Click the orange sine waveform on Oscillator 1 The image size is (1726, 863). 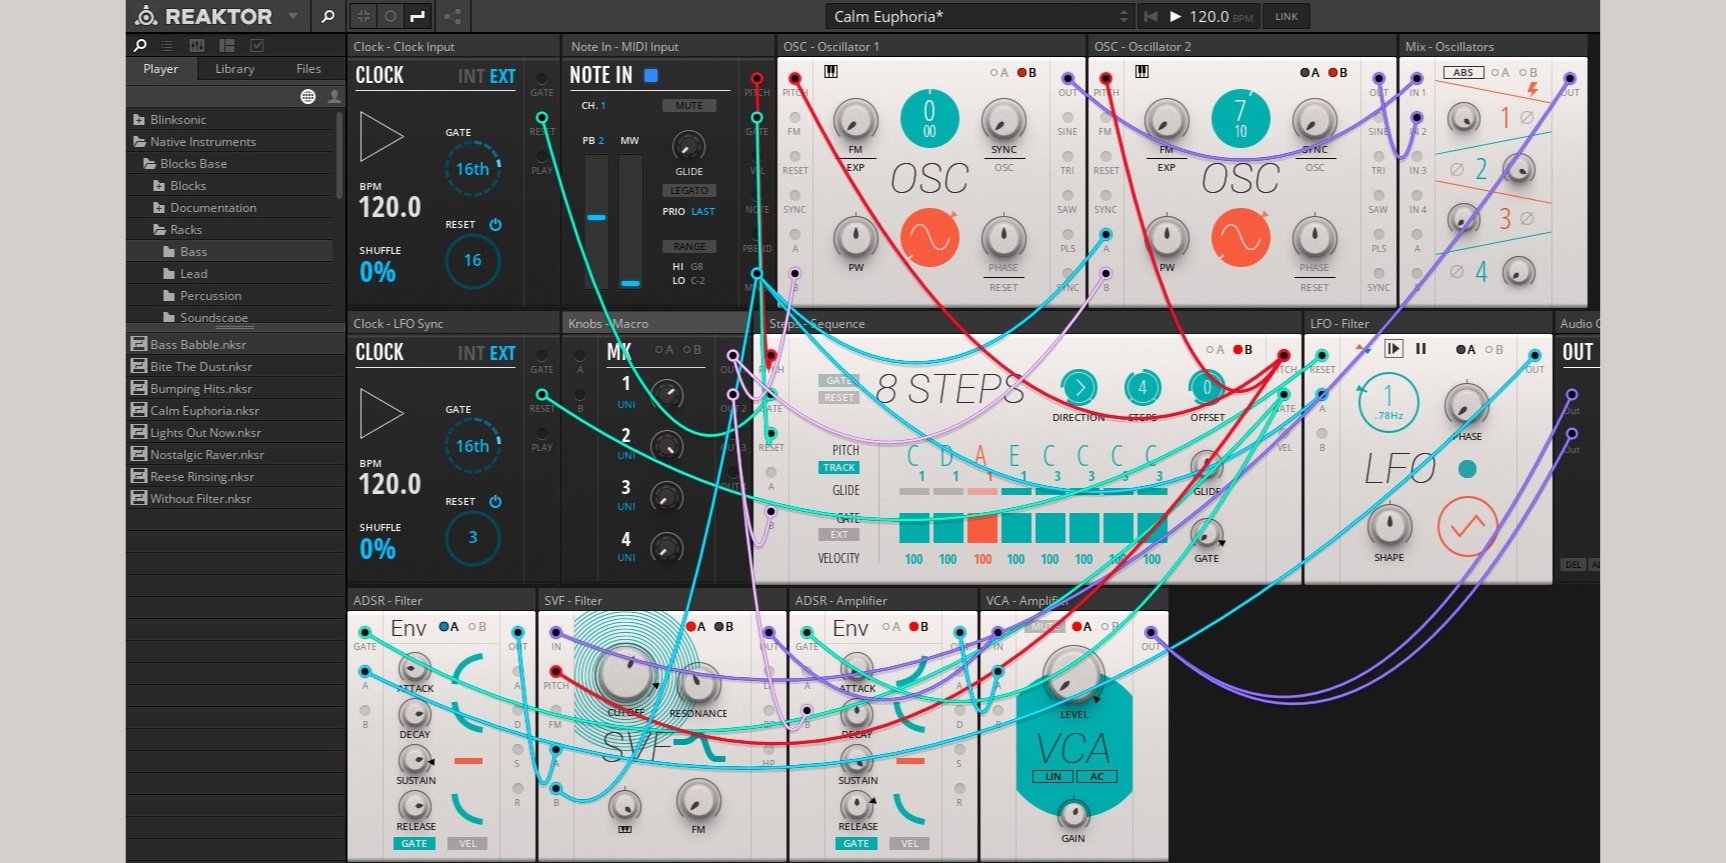[x=929, y=238]
